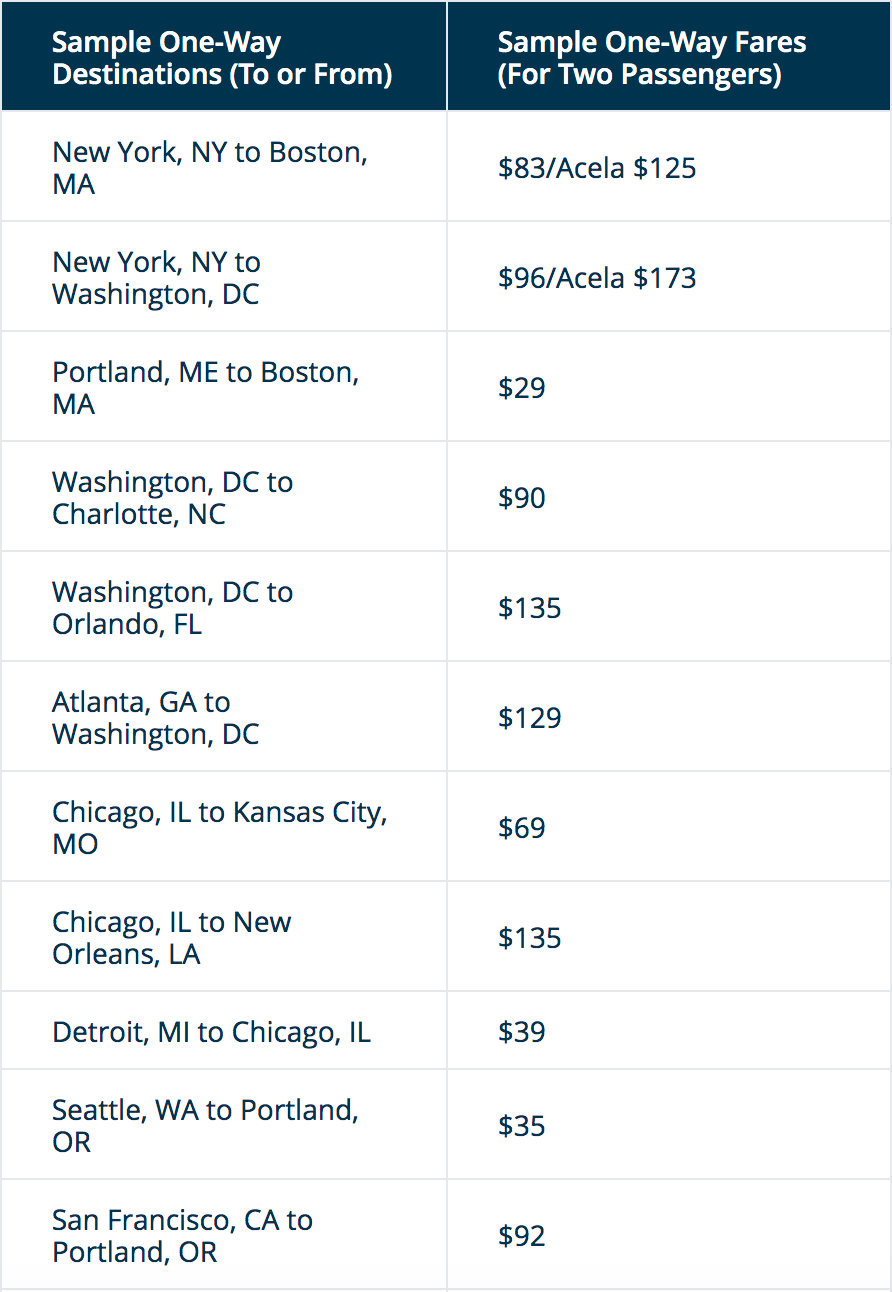Screen dimensions: 892x1292
Task: Select the Washington, DC to Charlotte route
Action: (172, 498)
